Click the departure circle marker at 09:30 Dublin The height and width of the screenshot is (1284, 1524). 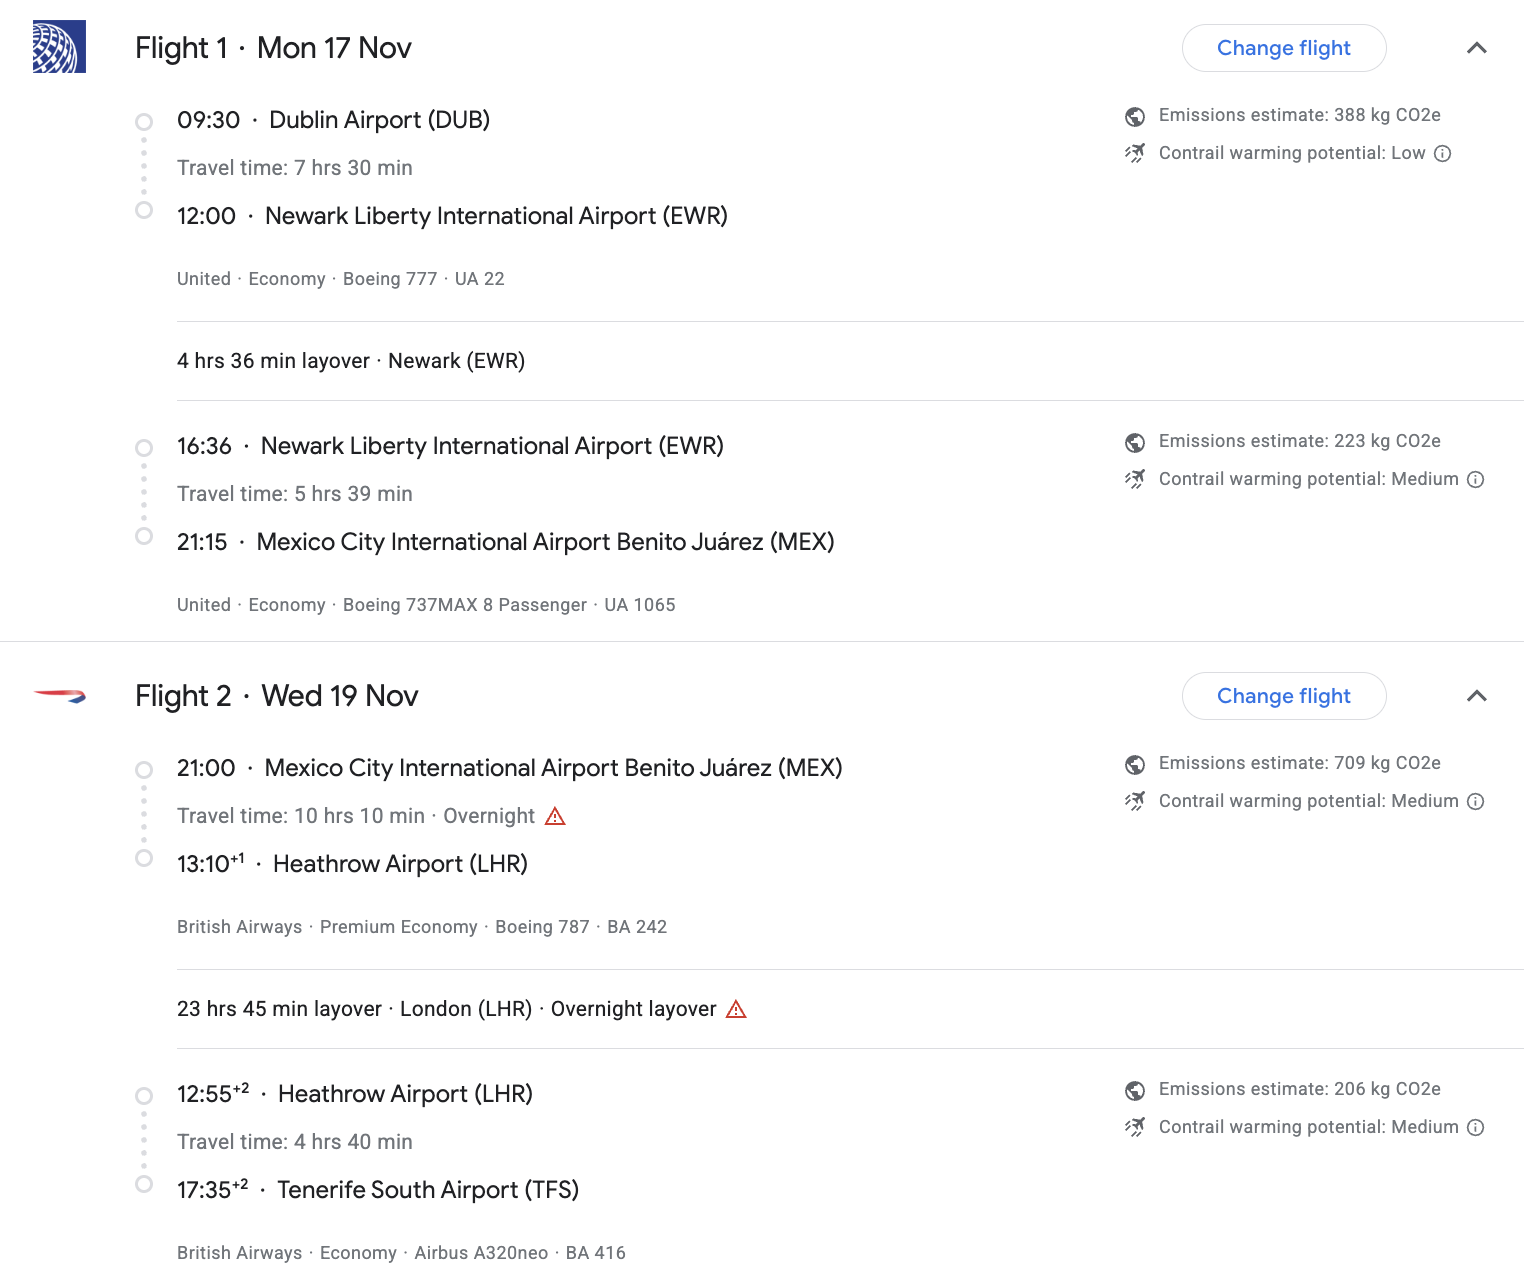tap(143, 121)
